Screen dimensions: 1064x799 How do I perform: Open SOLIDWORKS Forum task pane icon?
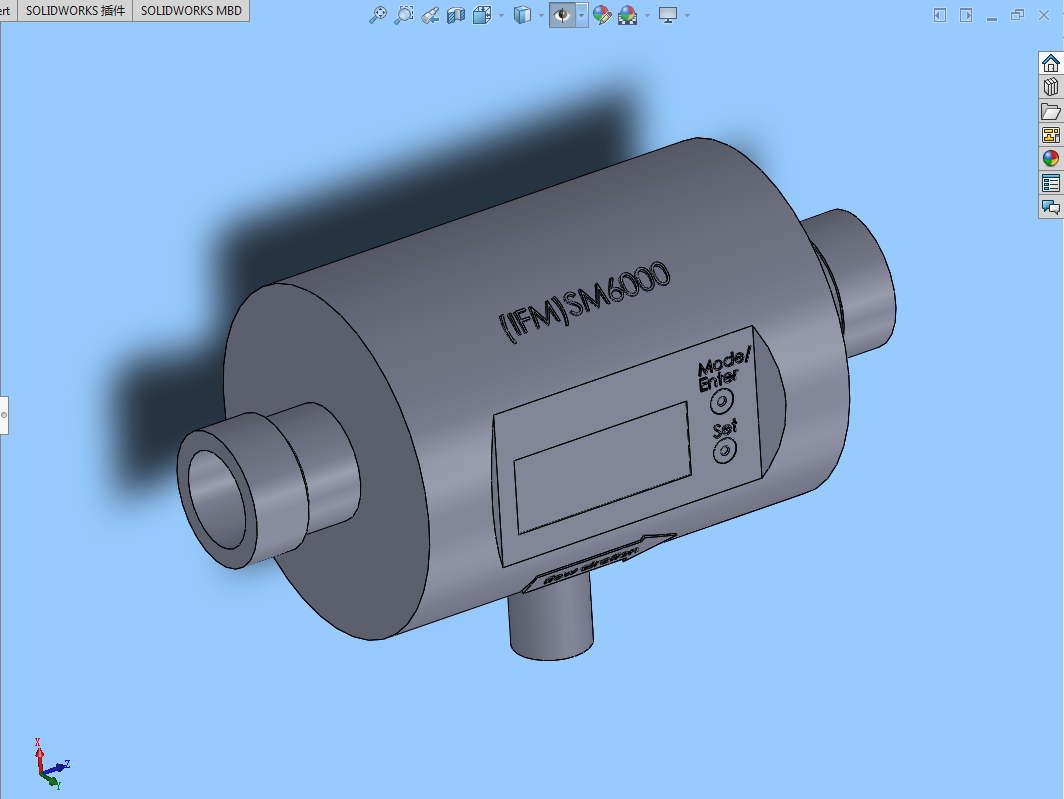click(x=1050, y=207)
